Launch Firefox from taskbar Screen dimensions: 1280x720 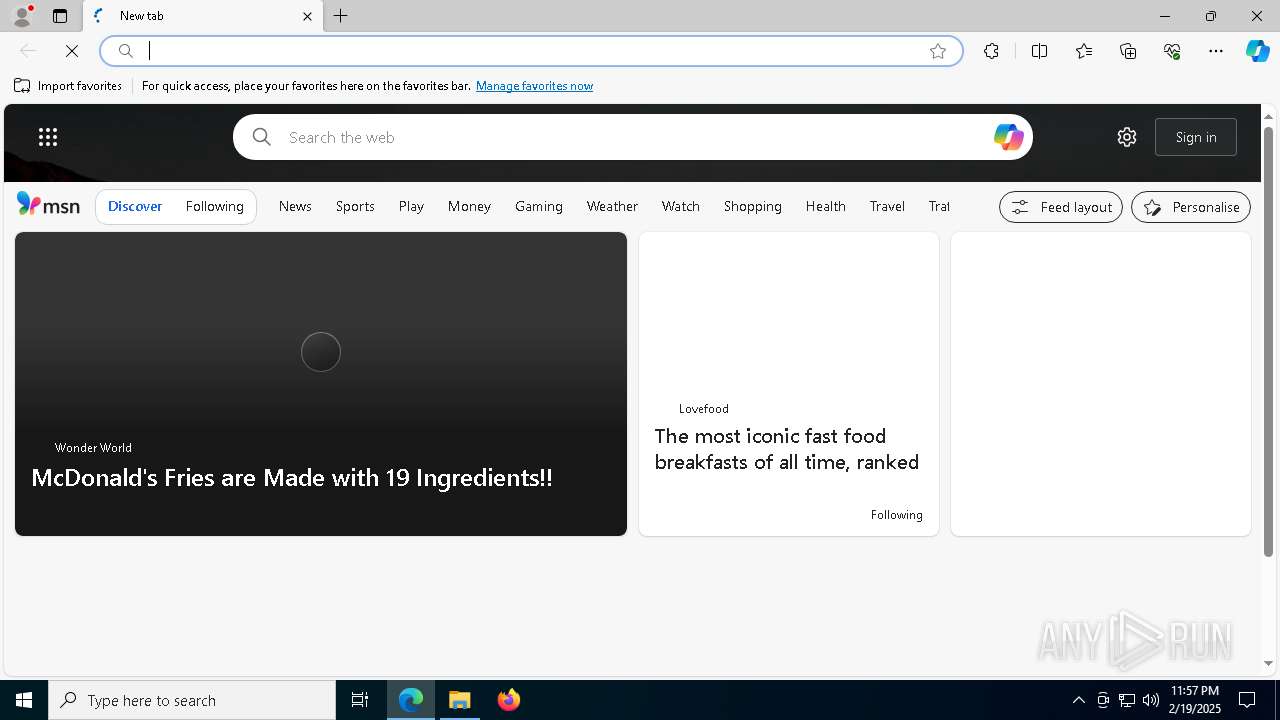(509, 700)
